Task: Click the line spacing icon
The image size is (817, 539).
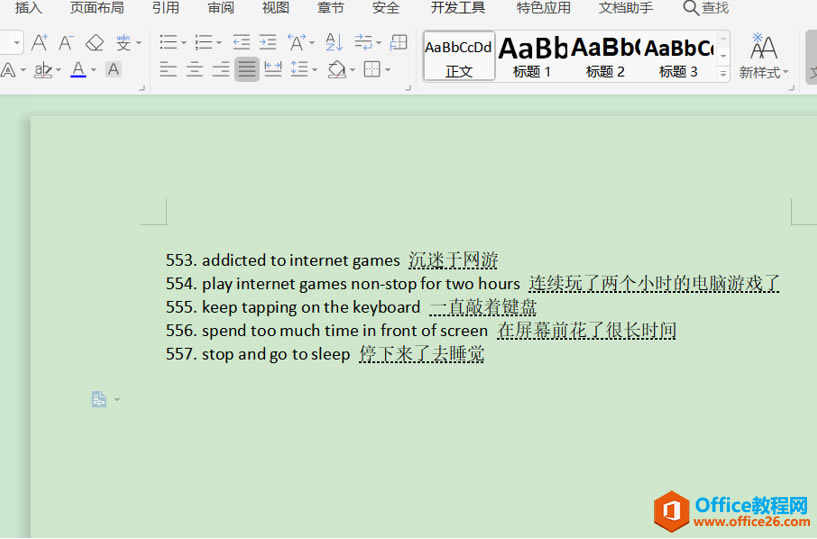Action: click(x=300, y=69)
